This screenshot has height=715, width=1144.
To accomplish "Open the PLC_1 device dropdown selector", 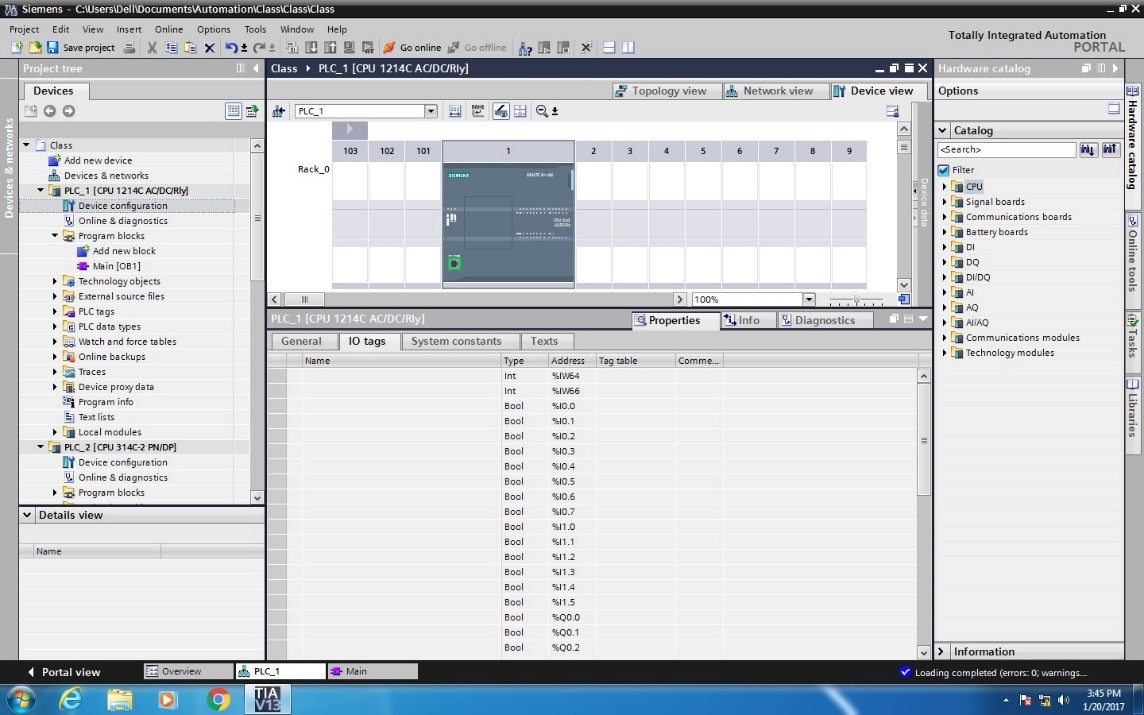I will pos(431,111).
